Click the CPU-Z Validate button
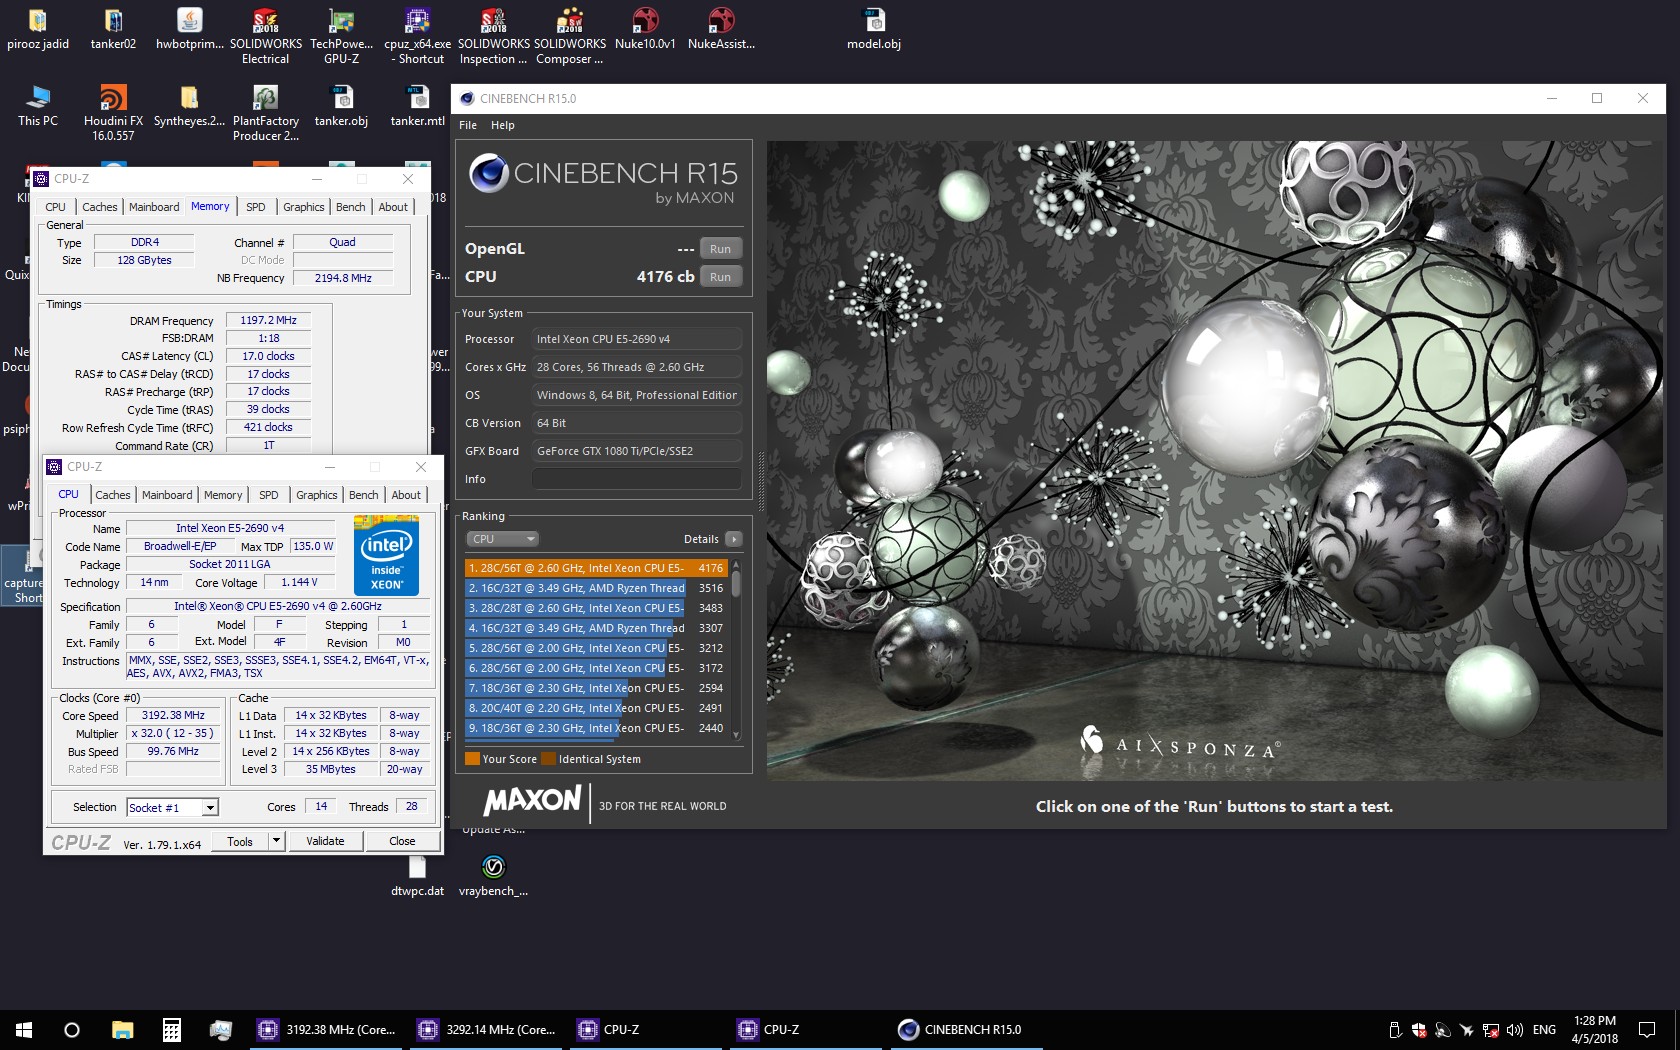This screenshot has width=1680, height=1050. point(325,841)
